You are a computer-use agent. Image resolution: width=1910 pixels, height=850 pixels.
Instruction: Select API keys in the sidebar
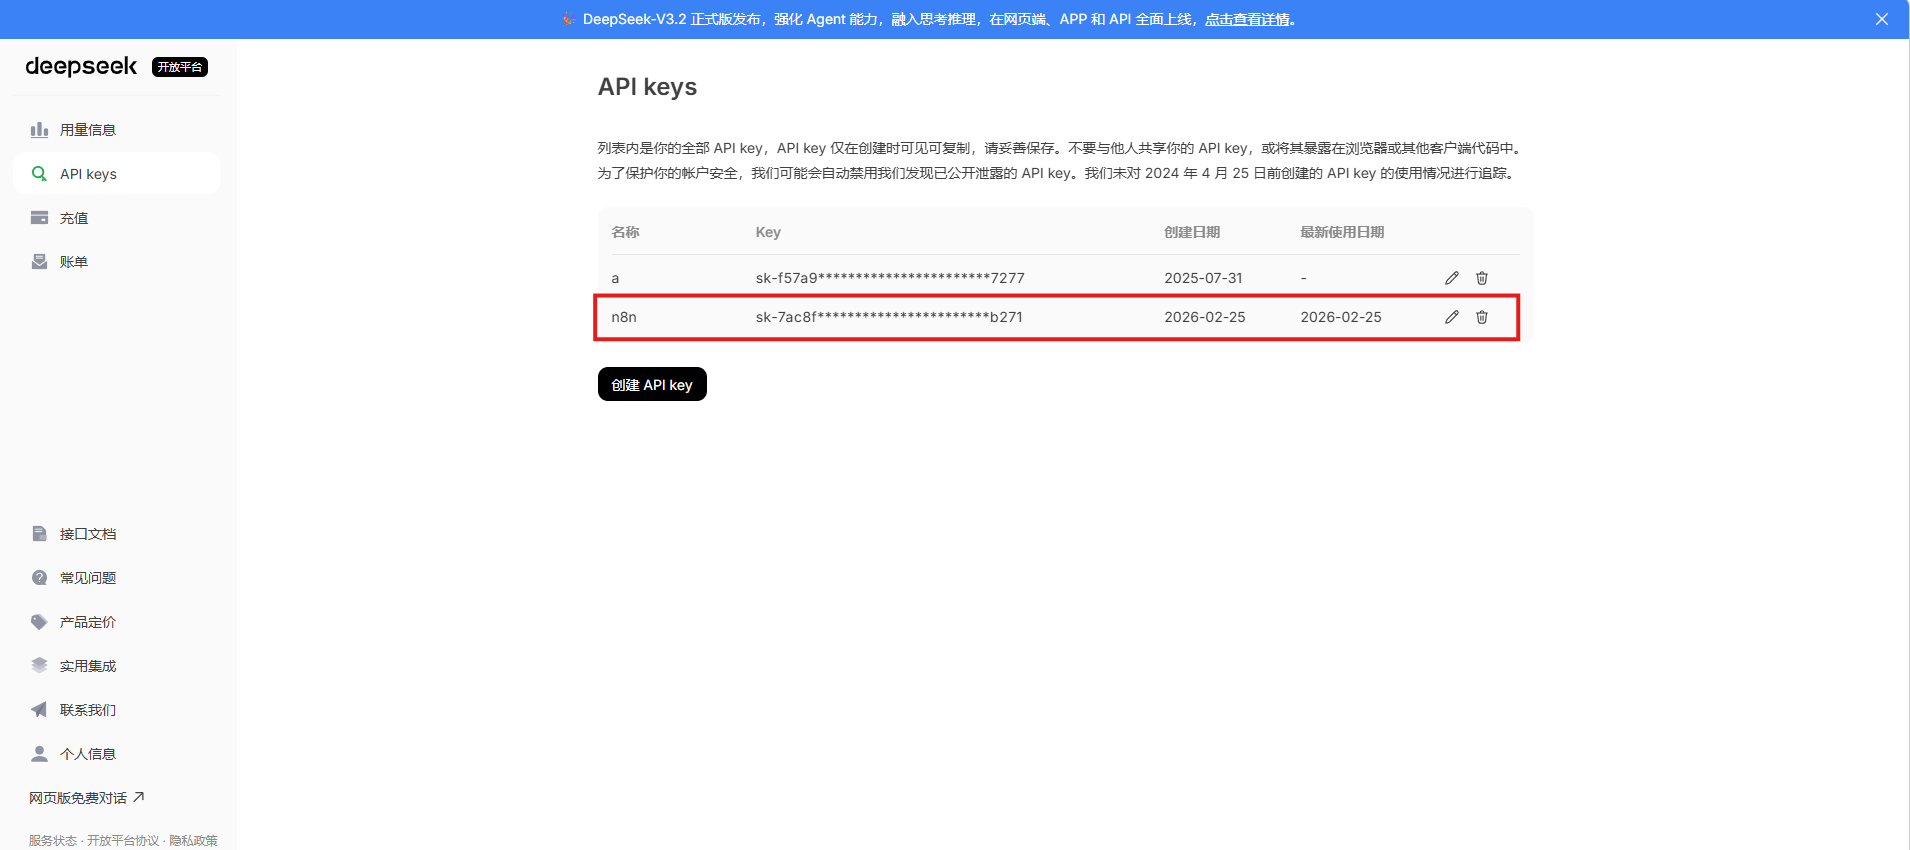pyautogui.click(x=88, y=174)
